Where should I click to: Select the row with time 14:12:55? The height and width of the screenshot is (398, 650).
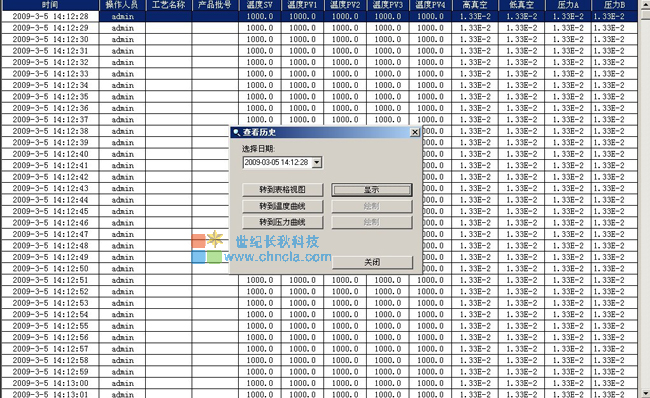(319, 326)
